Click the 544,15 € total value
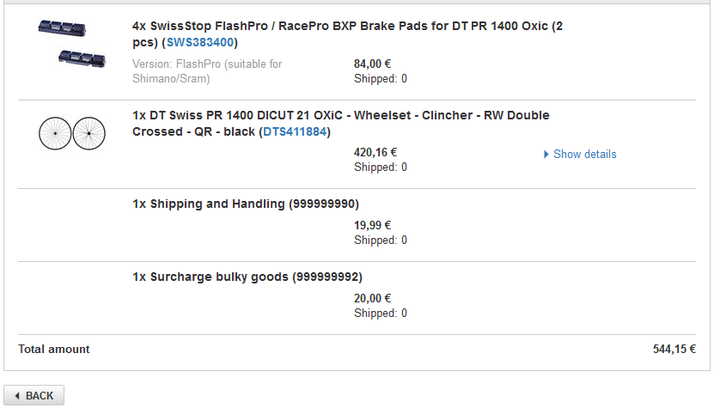This screenshot has width=720, height=408. [674, 349]
